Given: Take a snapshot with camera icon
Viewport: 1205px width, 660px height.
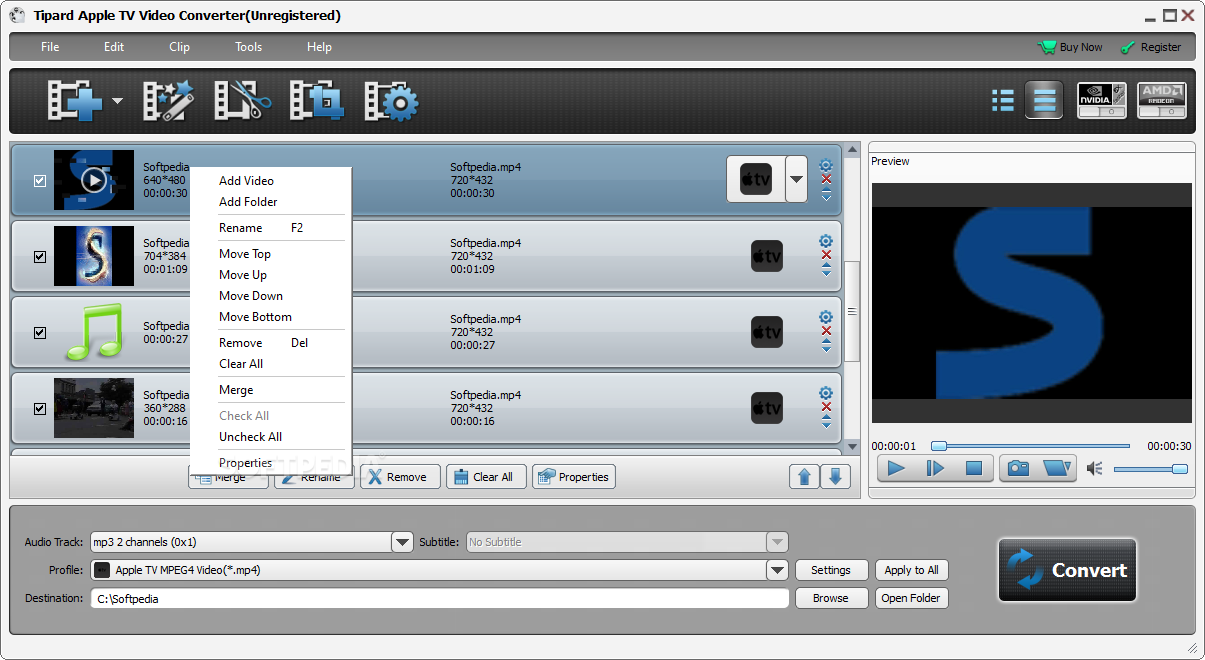Looking at the screenshot, I should point(1018,468).
